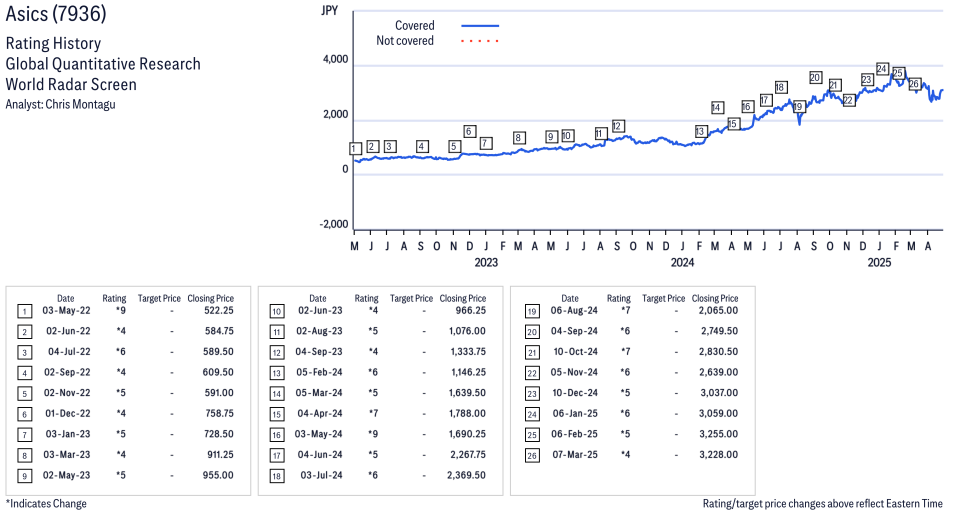Image resolution: width=954 pixels, height=510 pixels.
Task: Click chart marker 8 on the graph
Action: 518,138
